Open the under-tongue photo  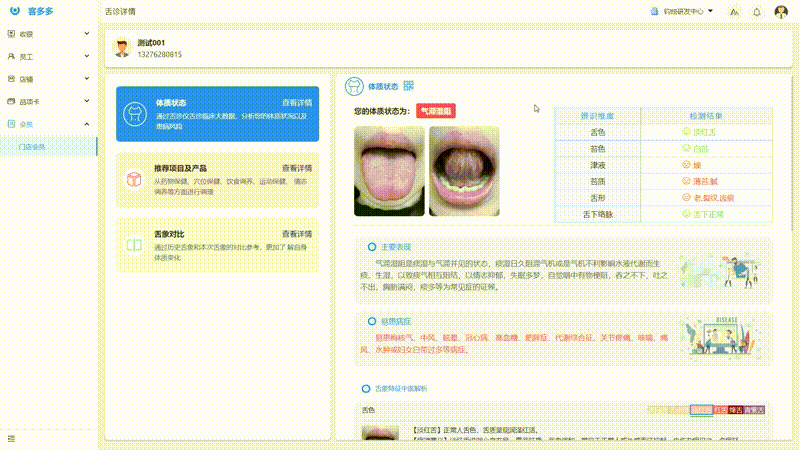tap(464, 171)
